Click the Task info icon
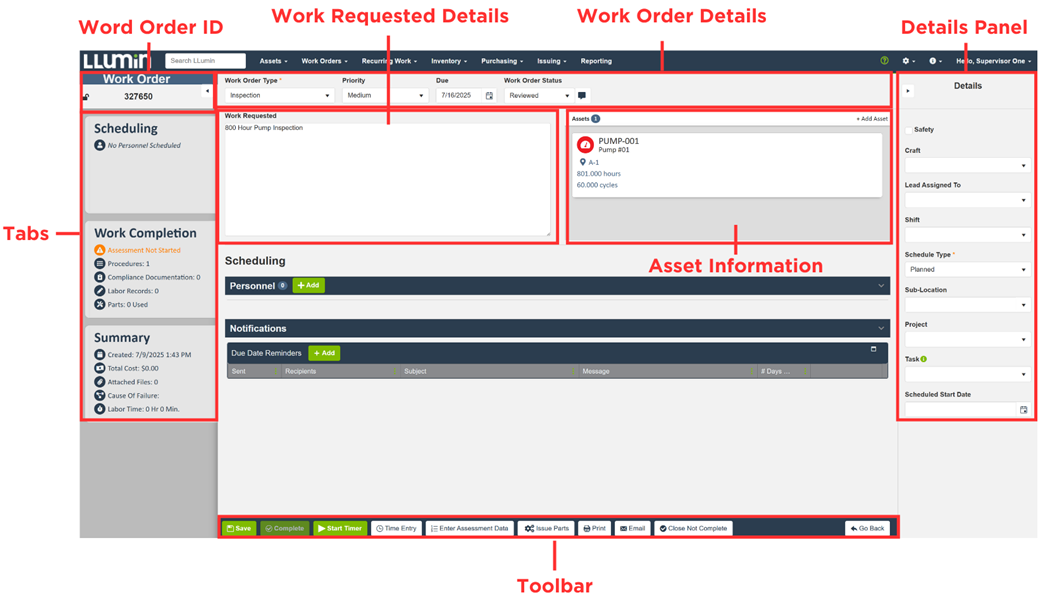Image resolution: width=1050 pixels, height=597 pixels. tap(924, 359)
